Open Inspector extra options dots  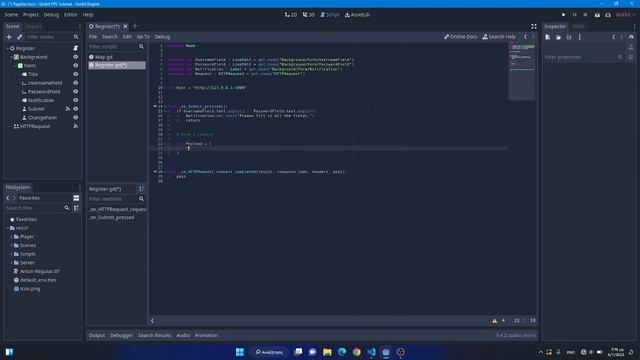pyautogui.click(x=580, y=37)
